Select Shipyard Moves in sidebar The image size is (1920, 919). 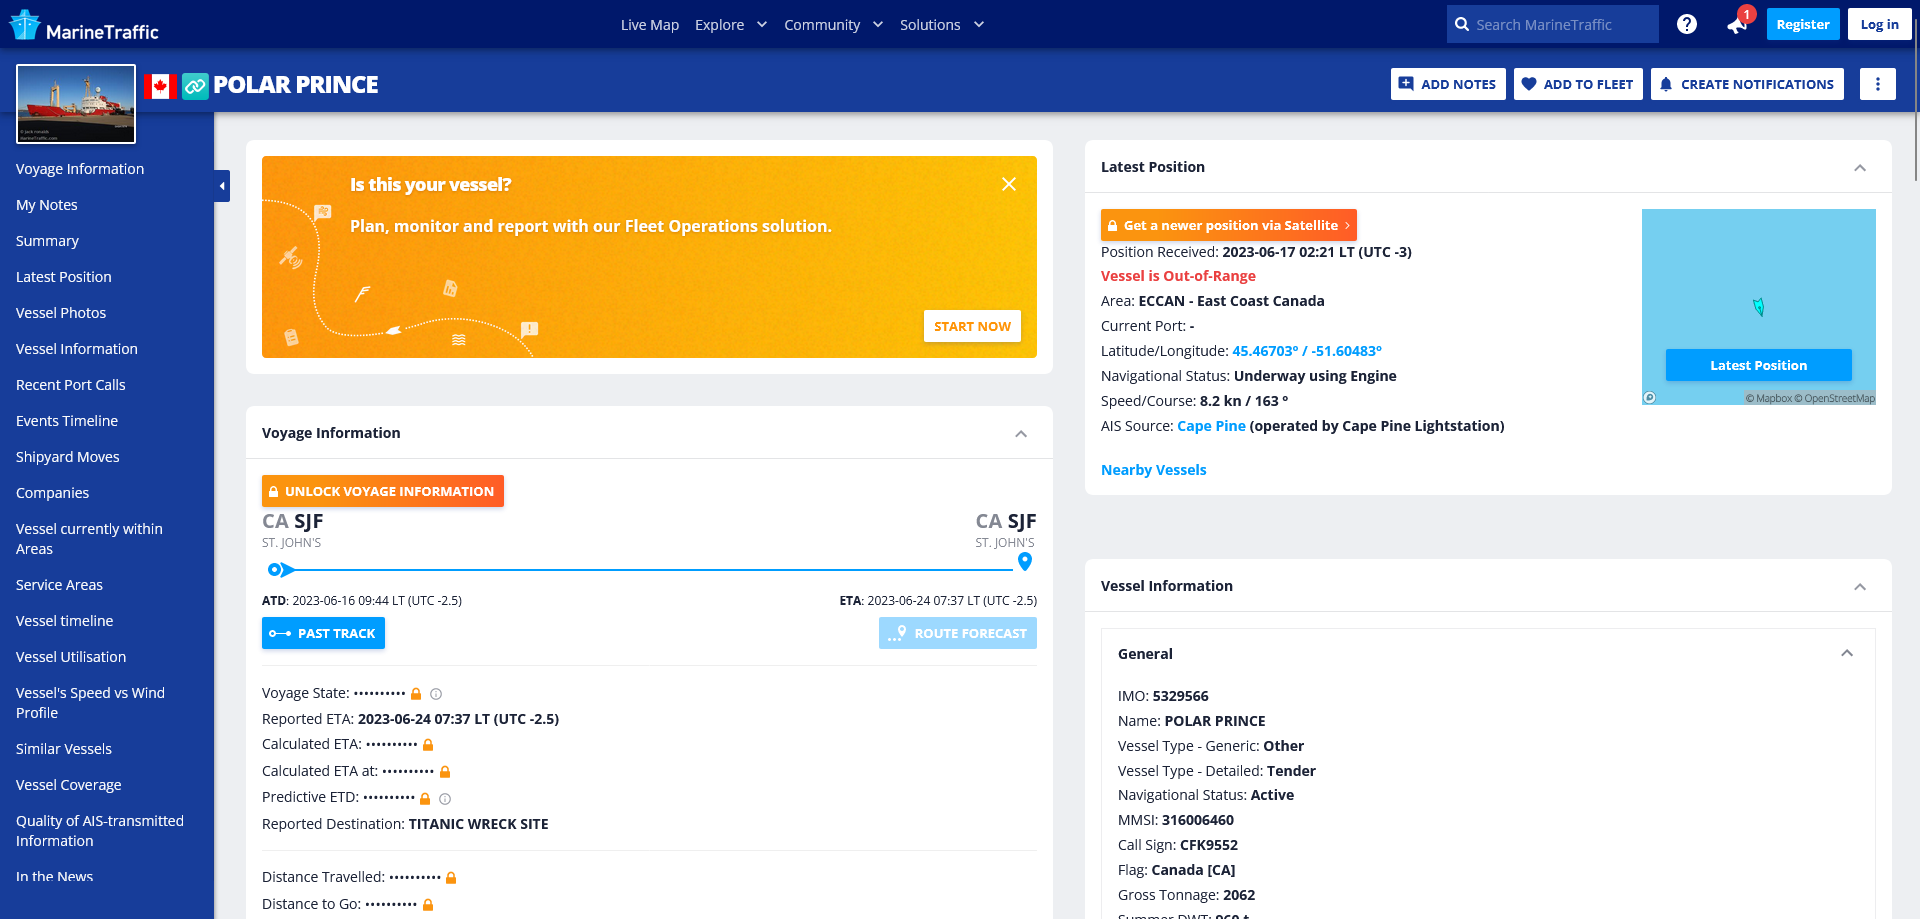68,457
